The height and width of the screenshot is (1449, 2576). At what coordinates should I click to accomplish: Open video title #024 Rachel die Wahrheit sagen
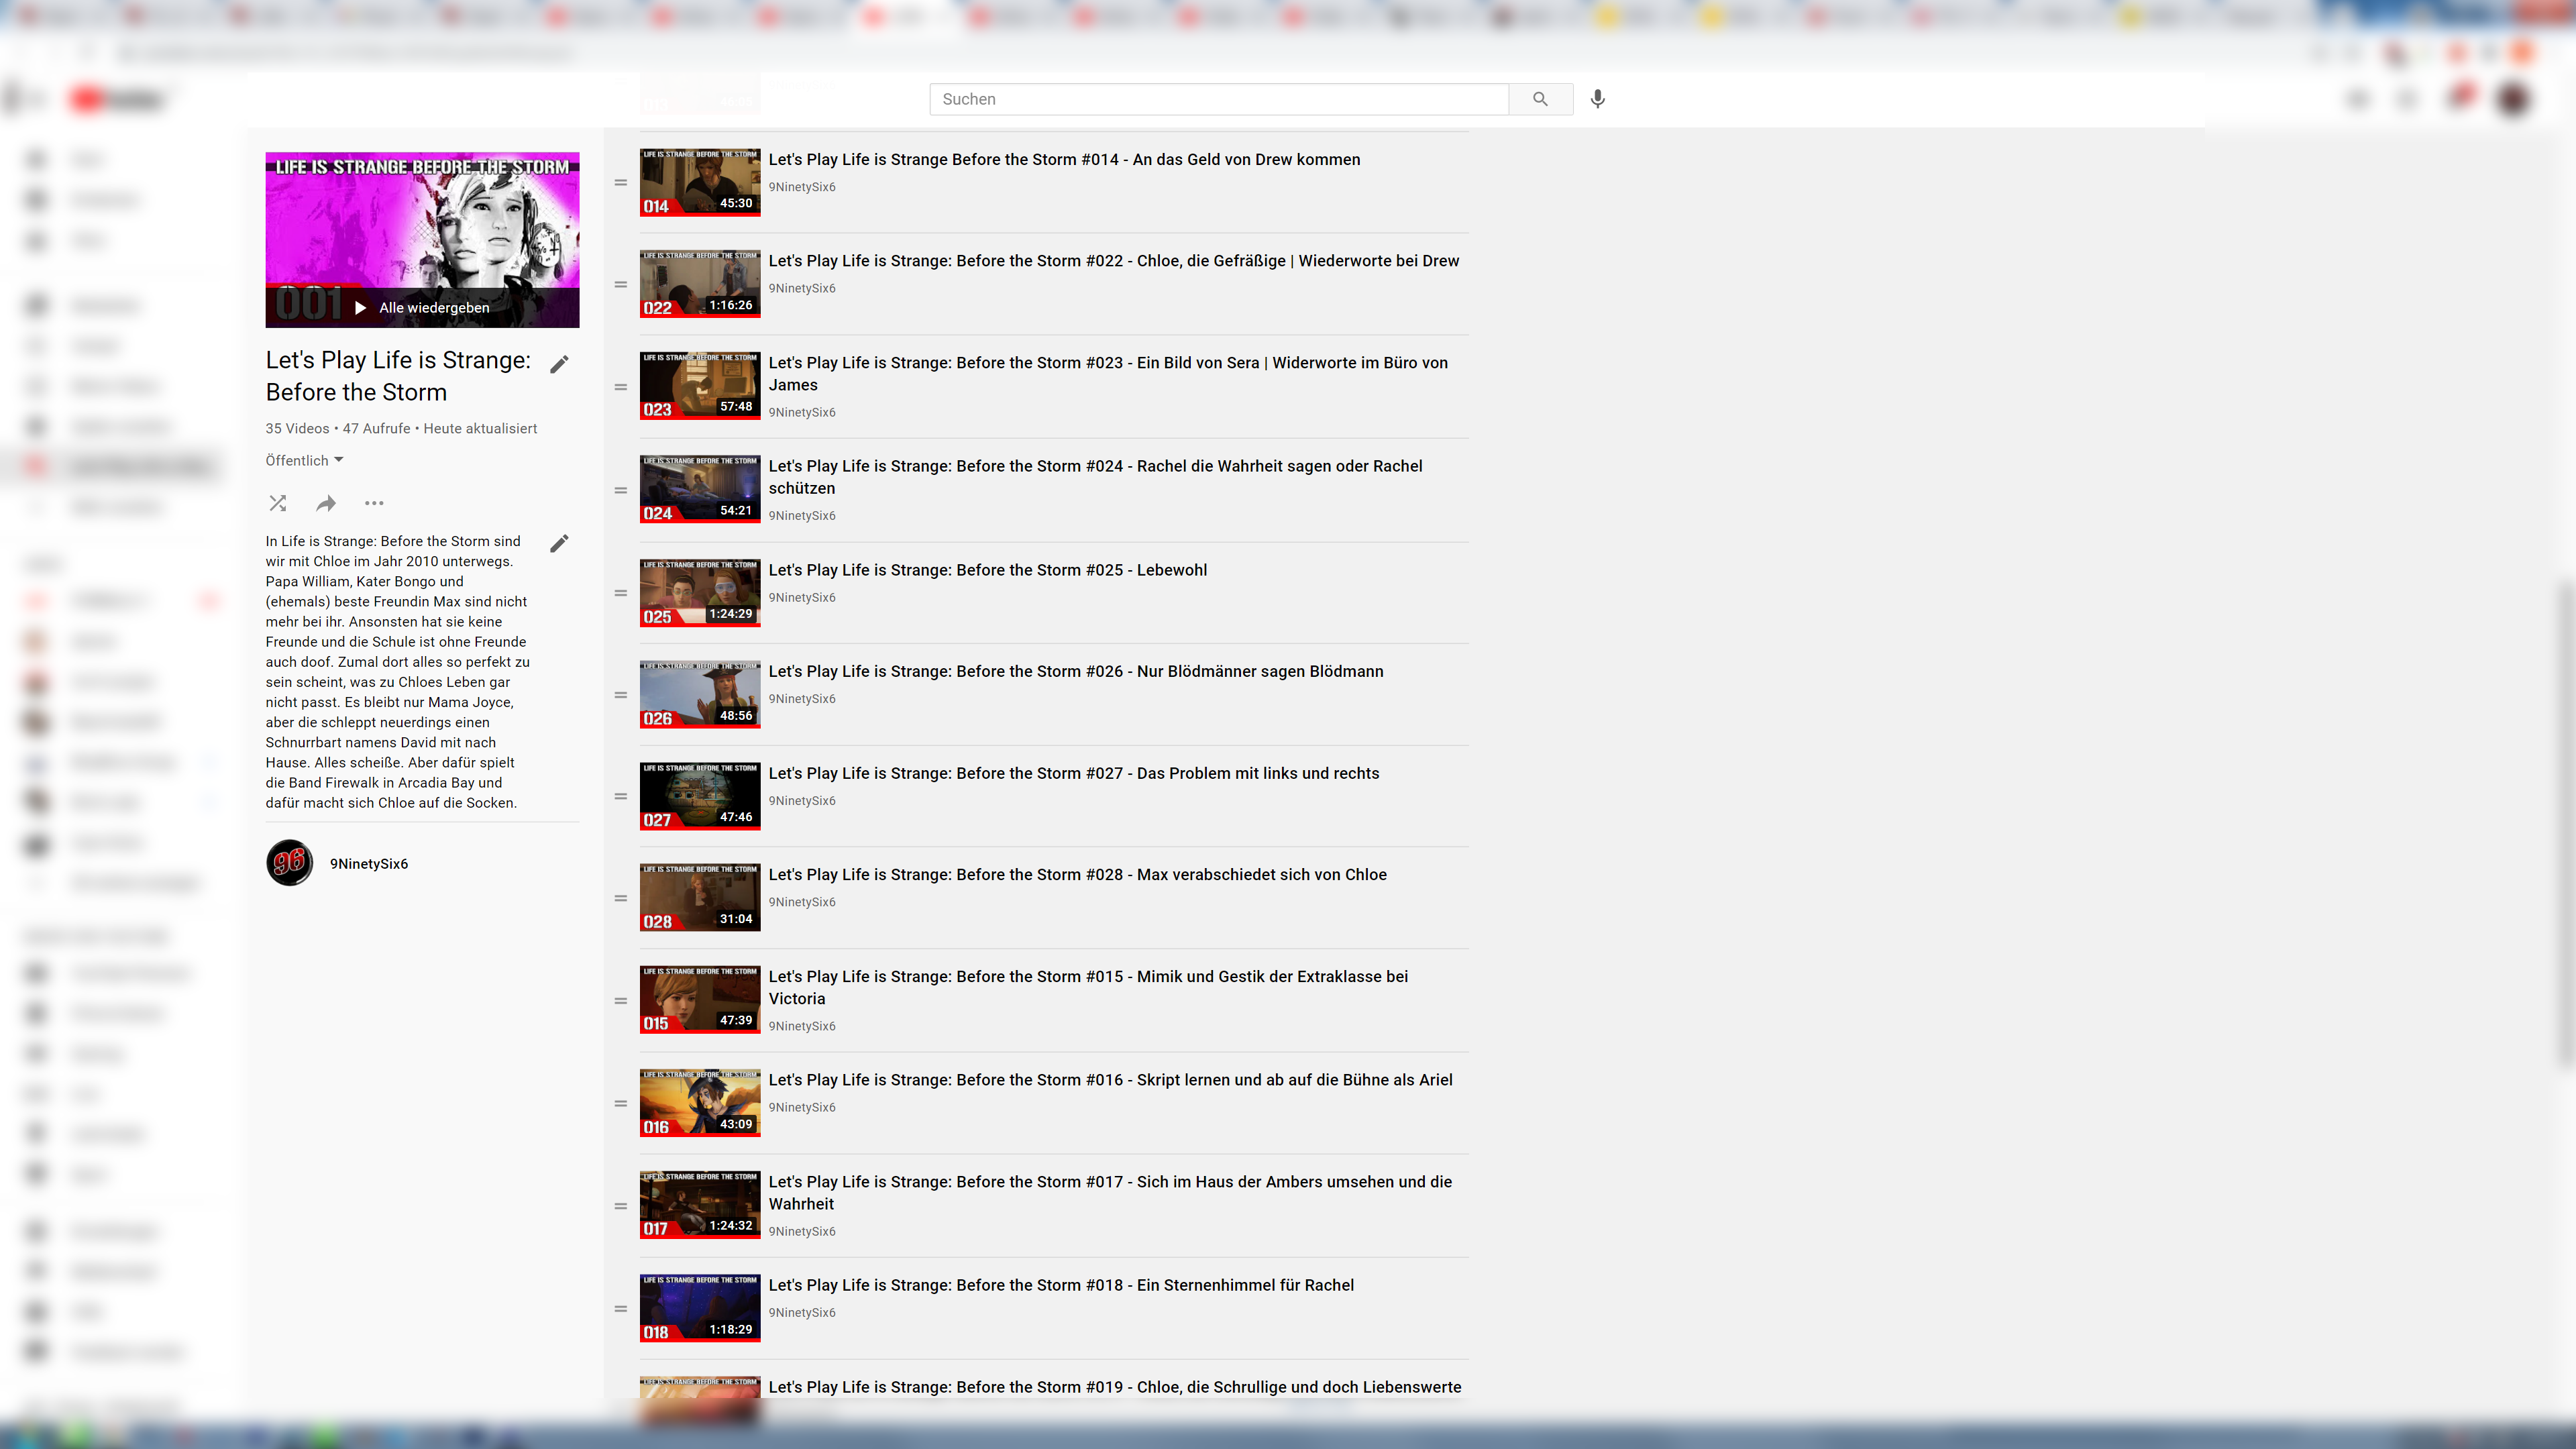pos(1095,477)
